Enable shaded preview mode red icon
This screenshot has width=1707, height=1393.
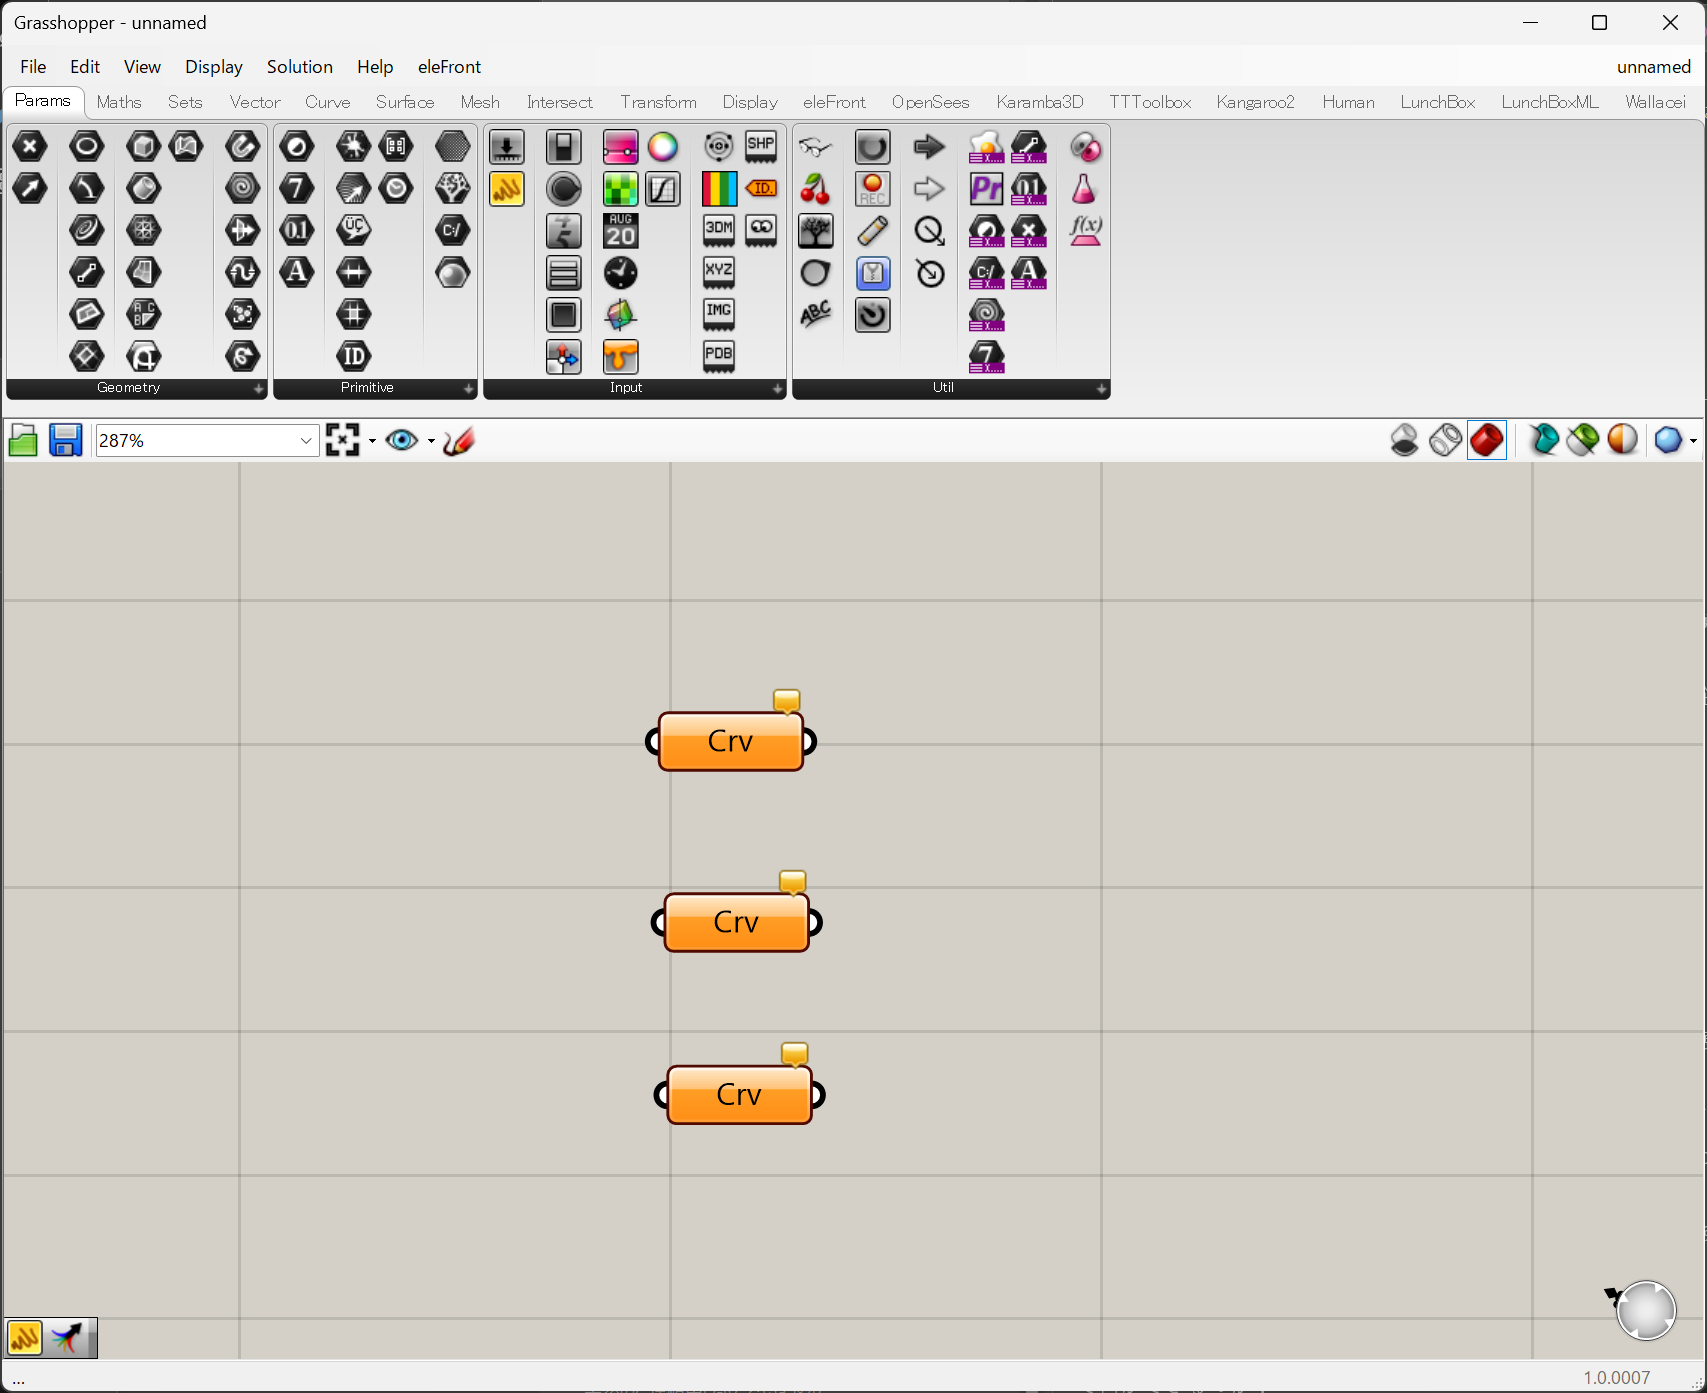(x=1487, y=440)
